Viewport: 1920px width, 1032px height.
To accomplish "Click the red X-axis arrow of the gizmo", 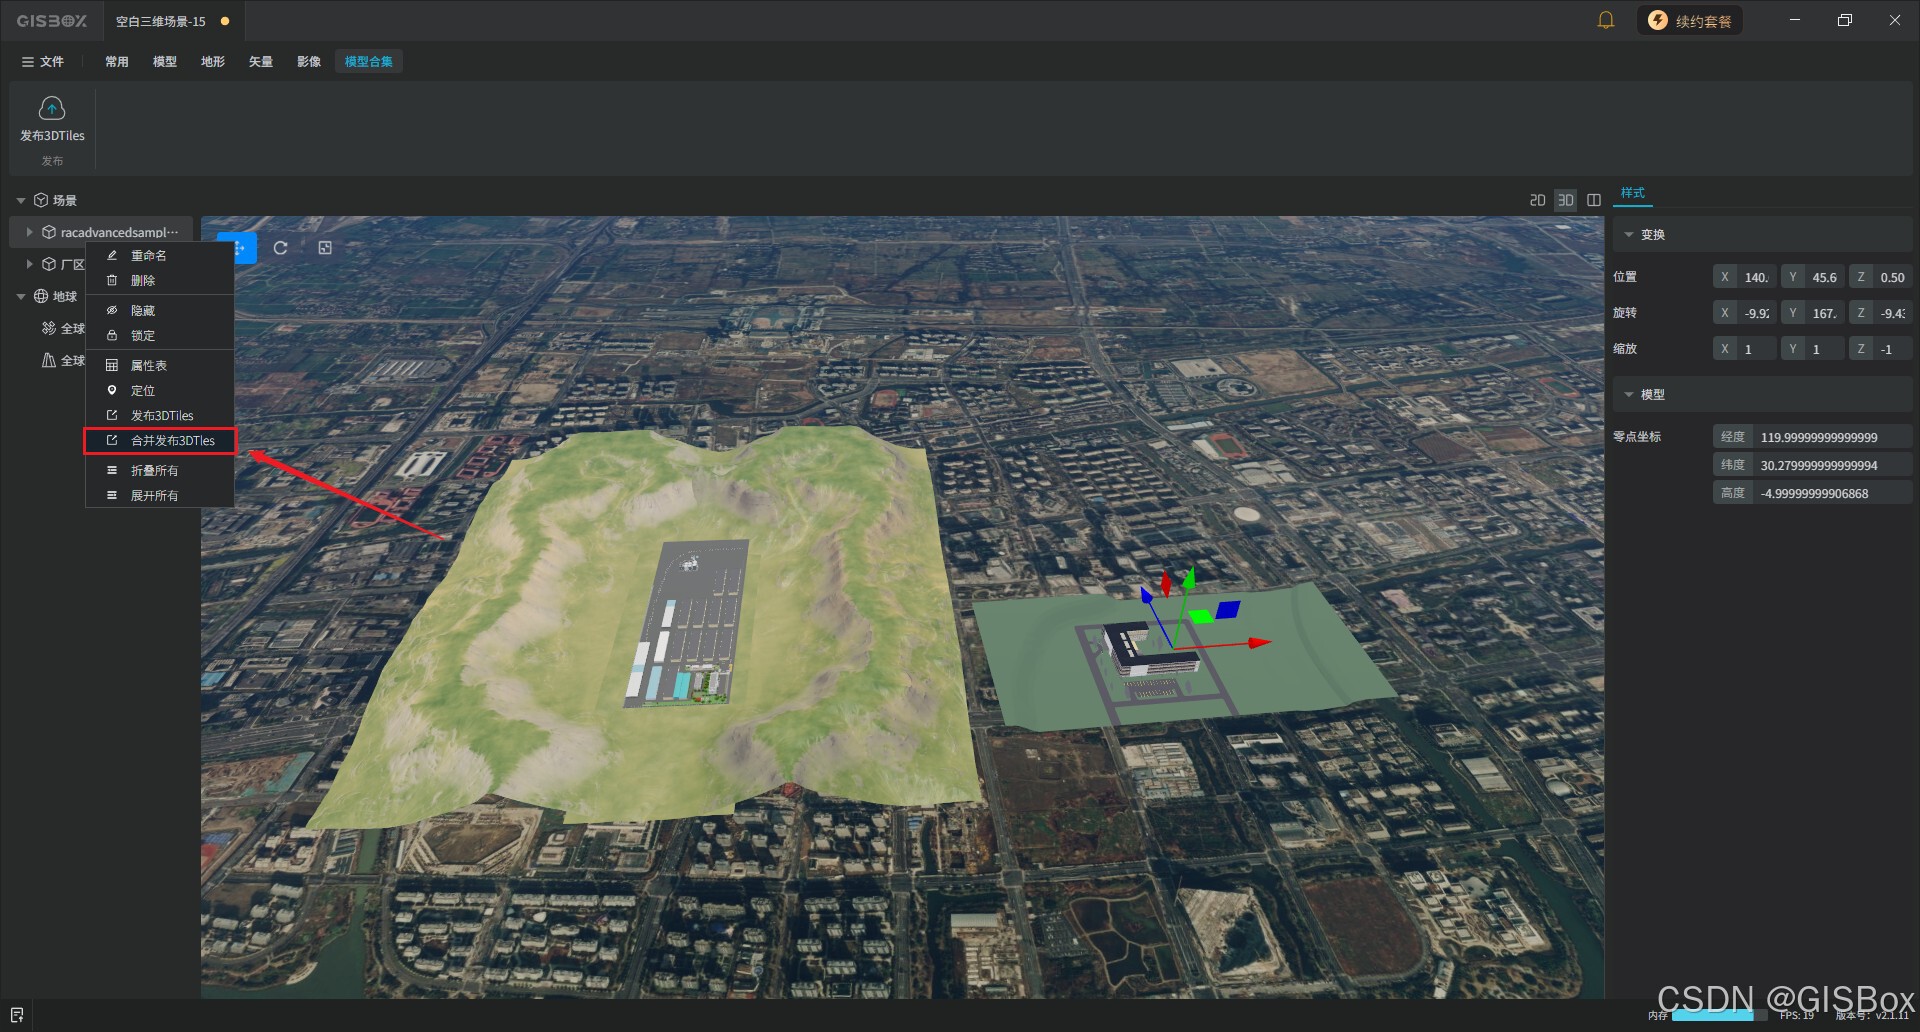I will (x=1258, y=643).
